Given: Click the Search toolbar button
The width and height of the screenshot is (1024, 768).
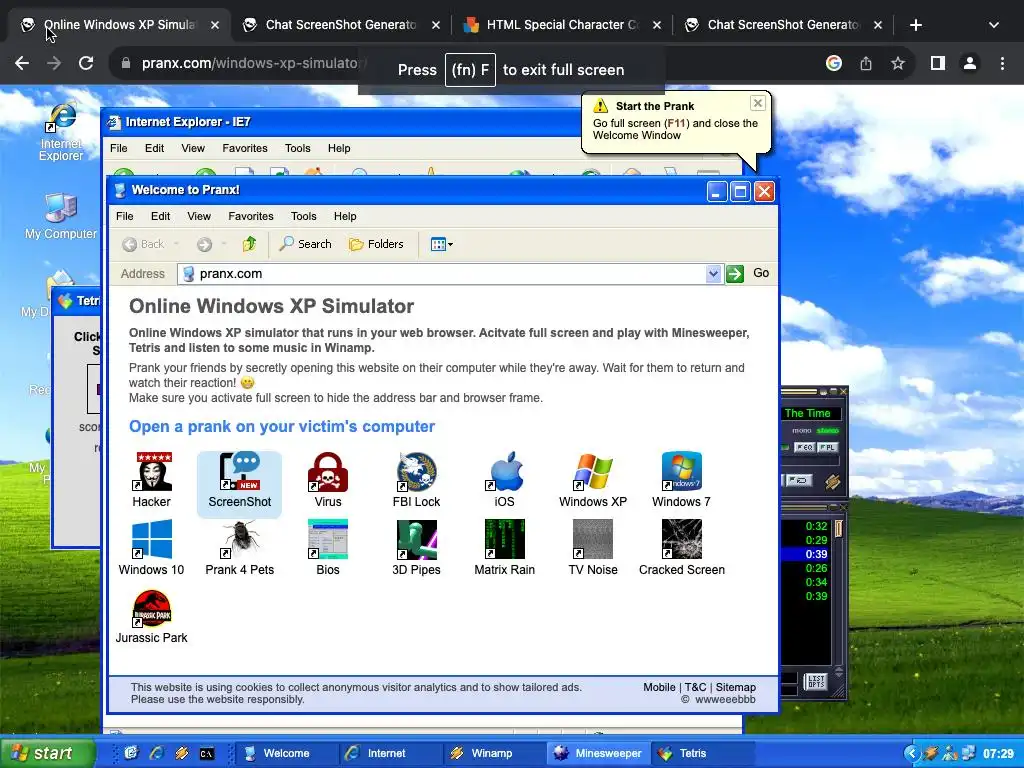Looking at the screenshot, I should [305, 244].
